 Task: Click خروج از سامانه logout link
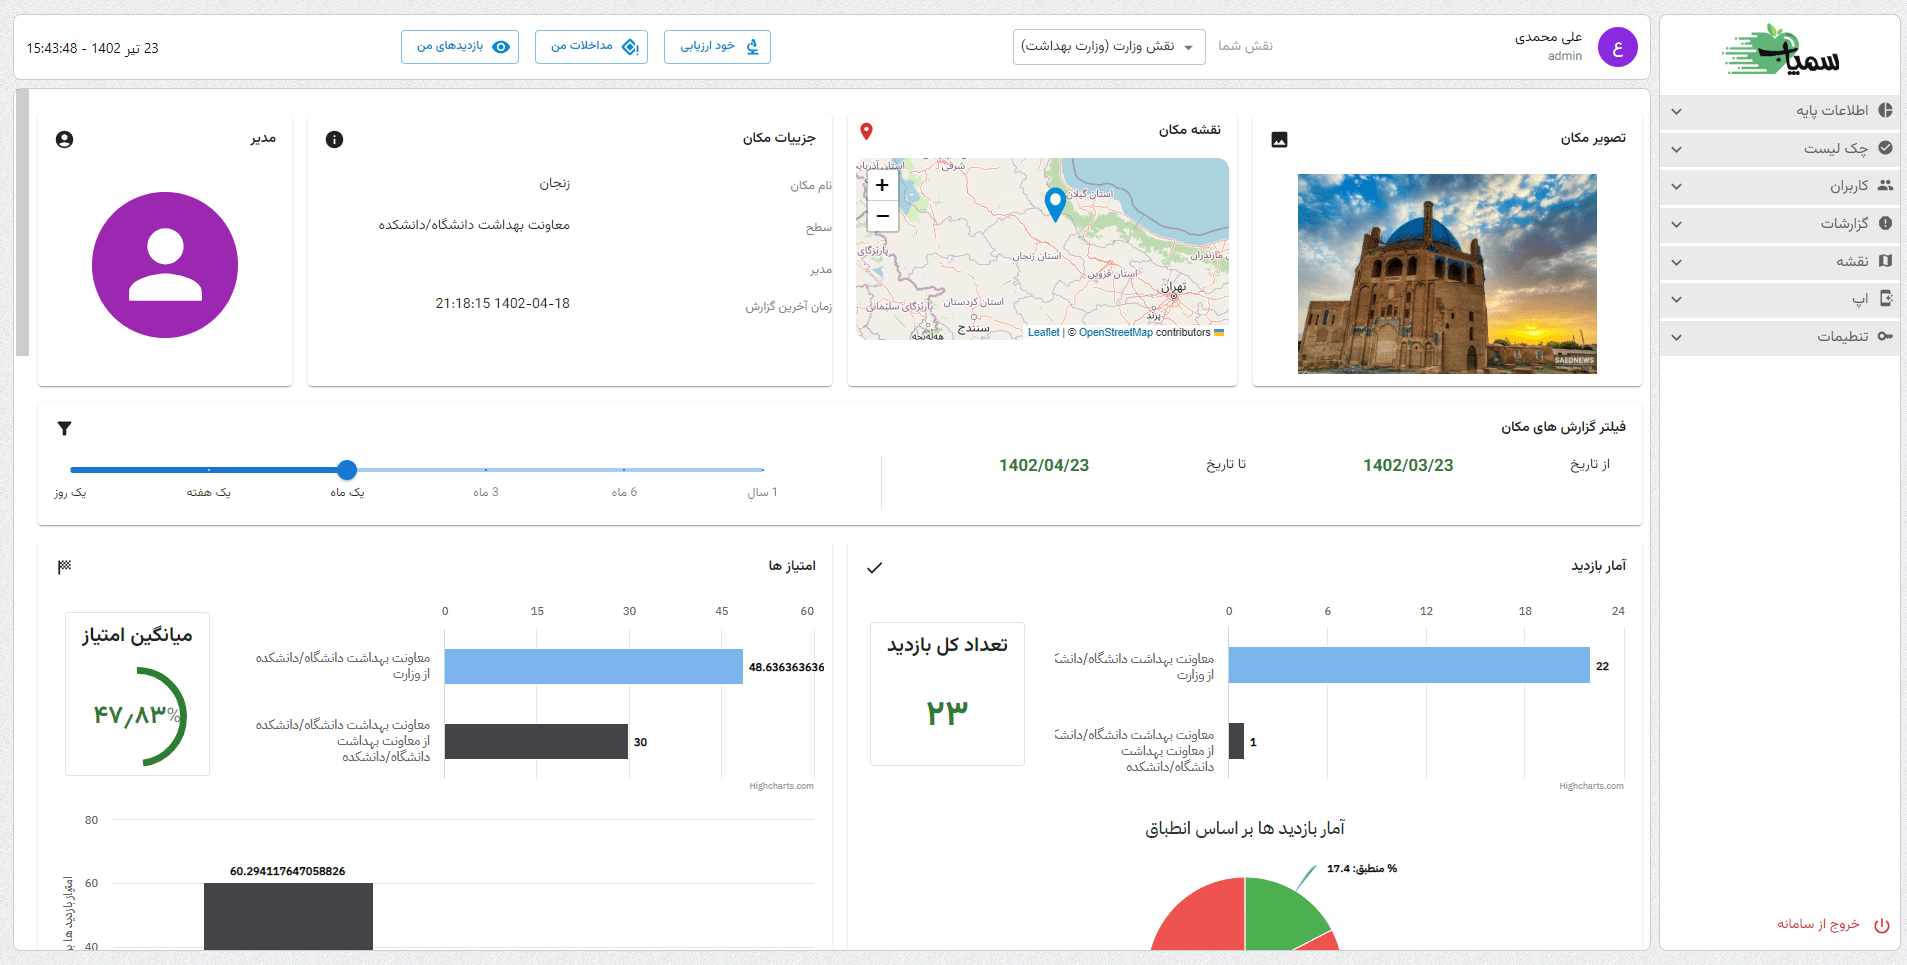point(1818,924)
